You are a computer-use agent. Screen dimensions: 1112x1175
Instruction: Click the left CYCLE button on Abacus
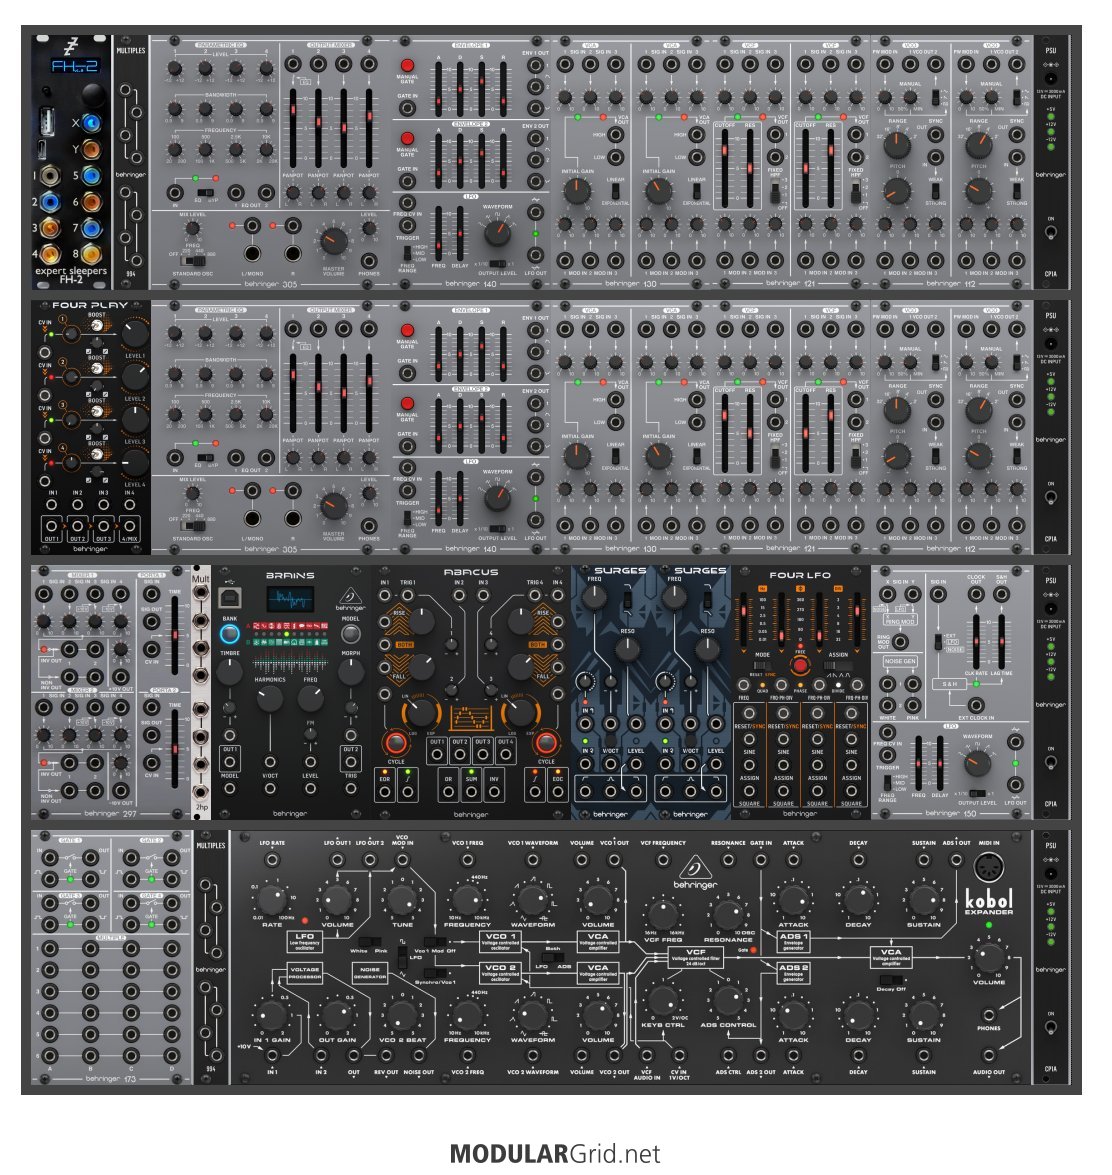tap(396, 743)
